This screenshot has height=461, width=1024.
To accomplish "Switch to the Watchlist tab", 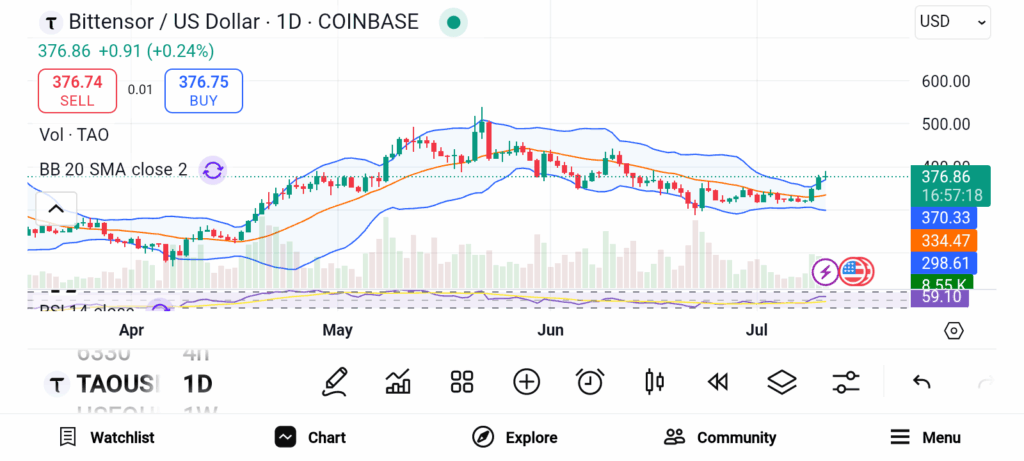I will pos(106,437).
